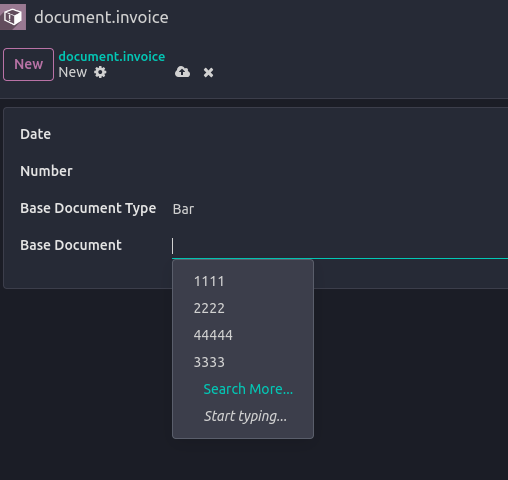Click the New record status text
Screen dimensions: 508x480
click(x=72, y=72)
